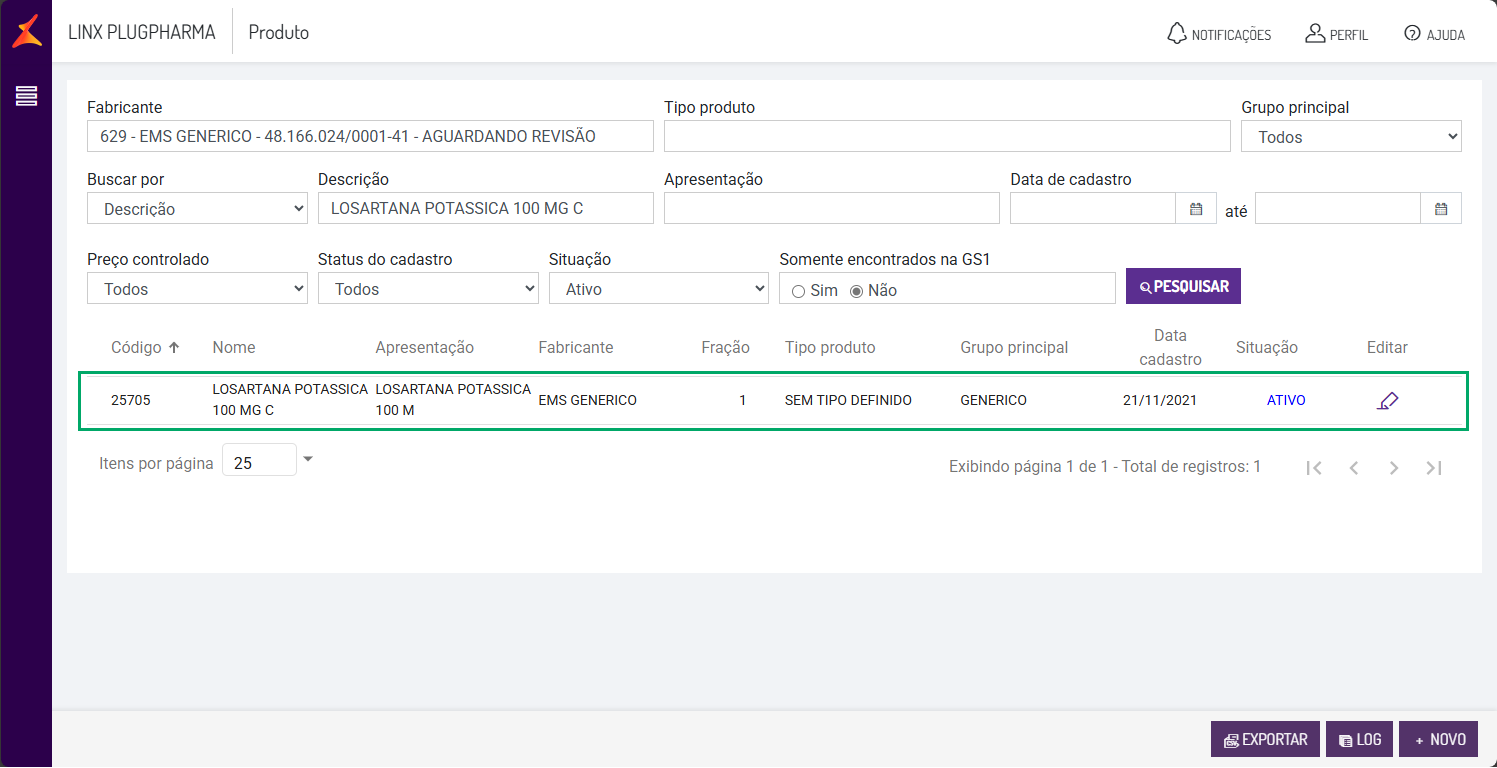This screenshot has height=768, width=1497.
Task: Open the end date calendar picker
Action: 1441,209
